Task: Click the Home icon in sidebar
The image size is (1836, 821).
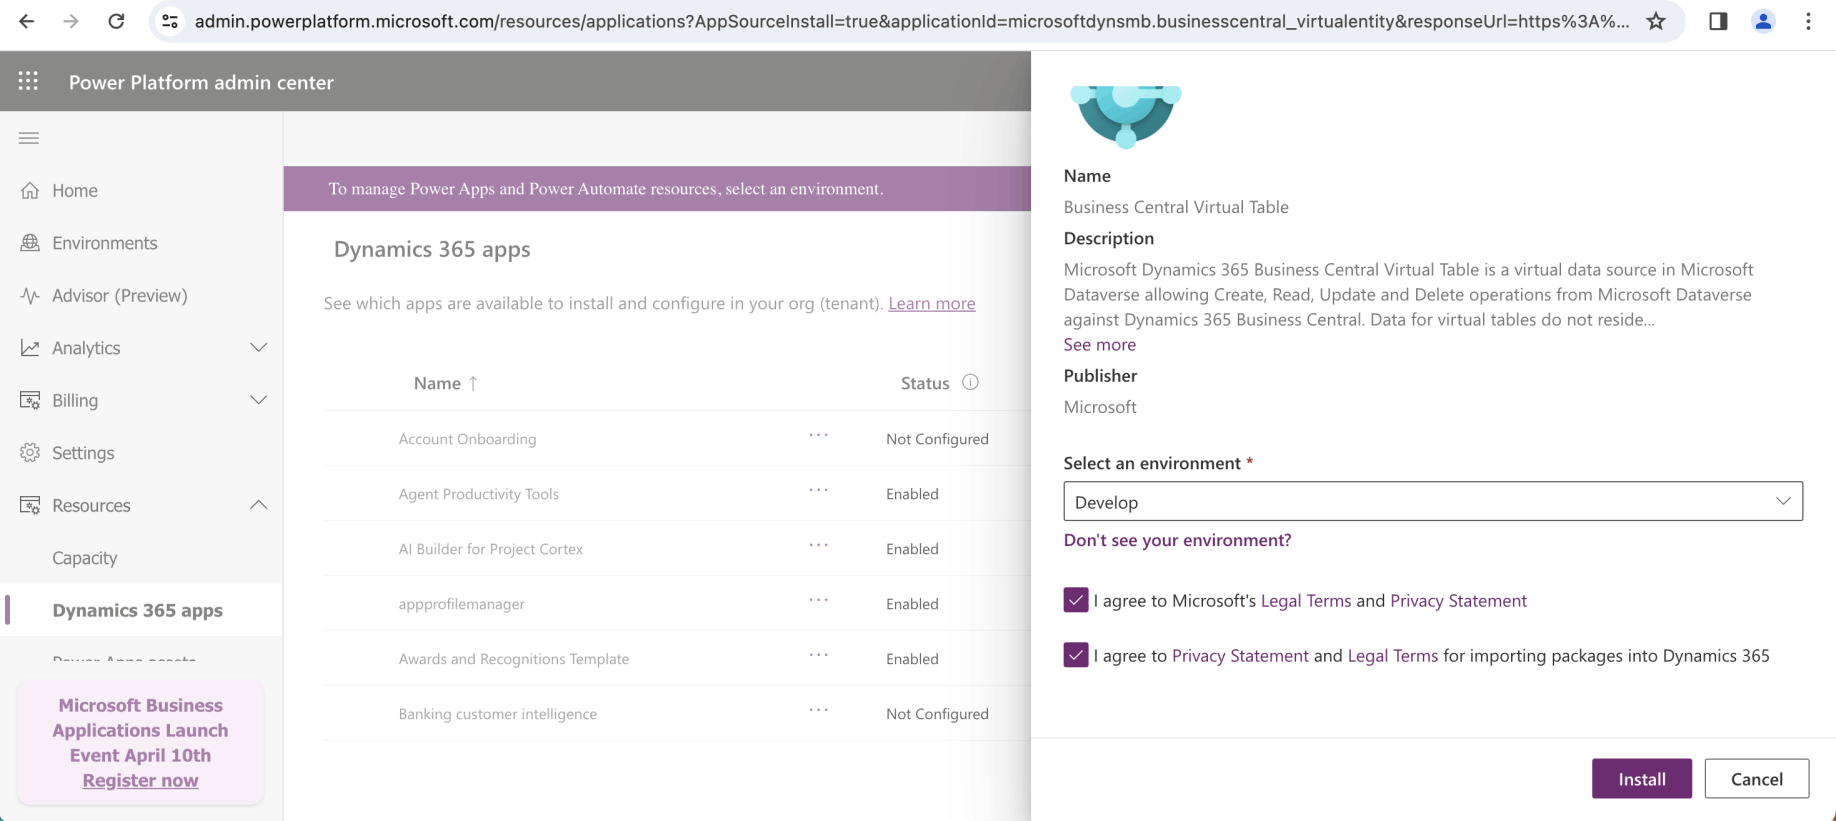Action: 31,191
